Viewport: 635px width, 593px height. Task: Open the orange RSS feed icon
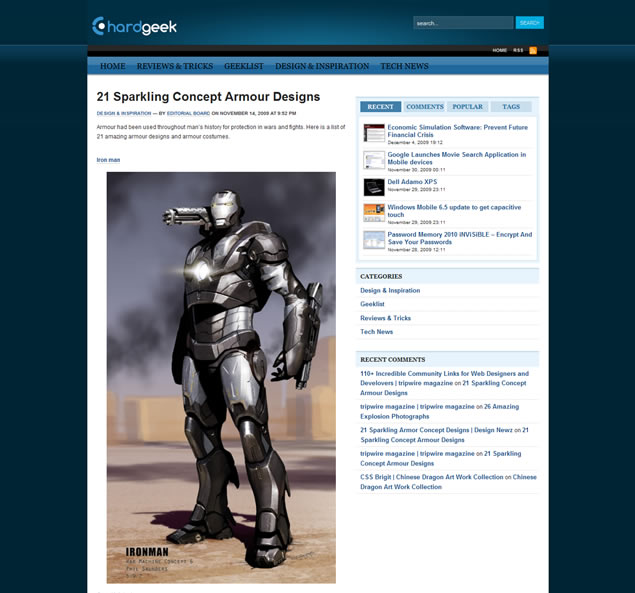[x=533, y=50]
